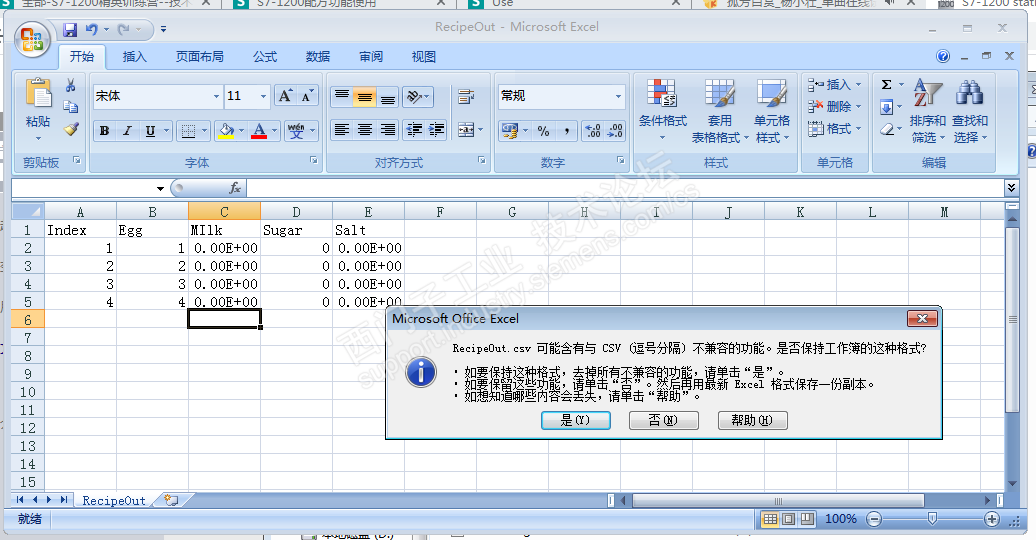Increase font size with large A
Viewport: 1036px width, 540px height.
(285, 96)
